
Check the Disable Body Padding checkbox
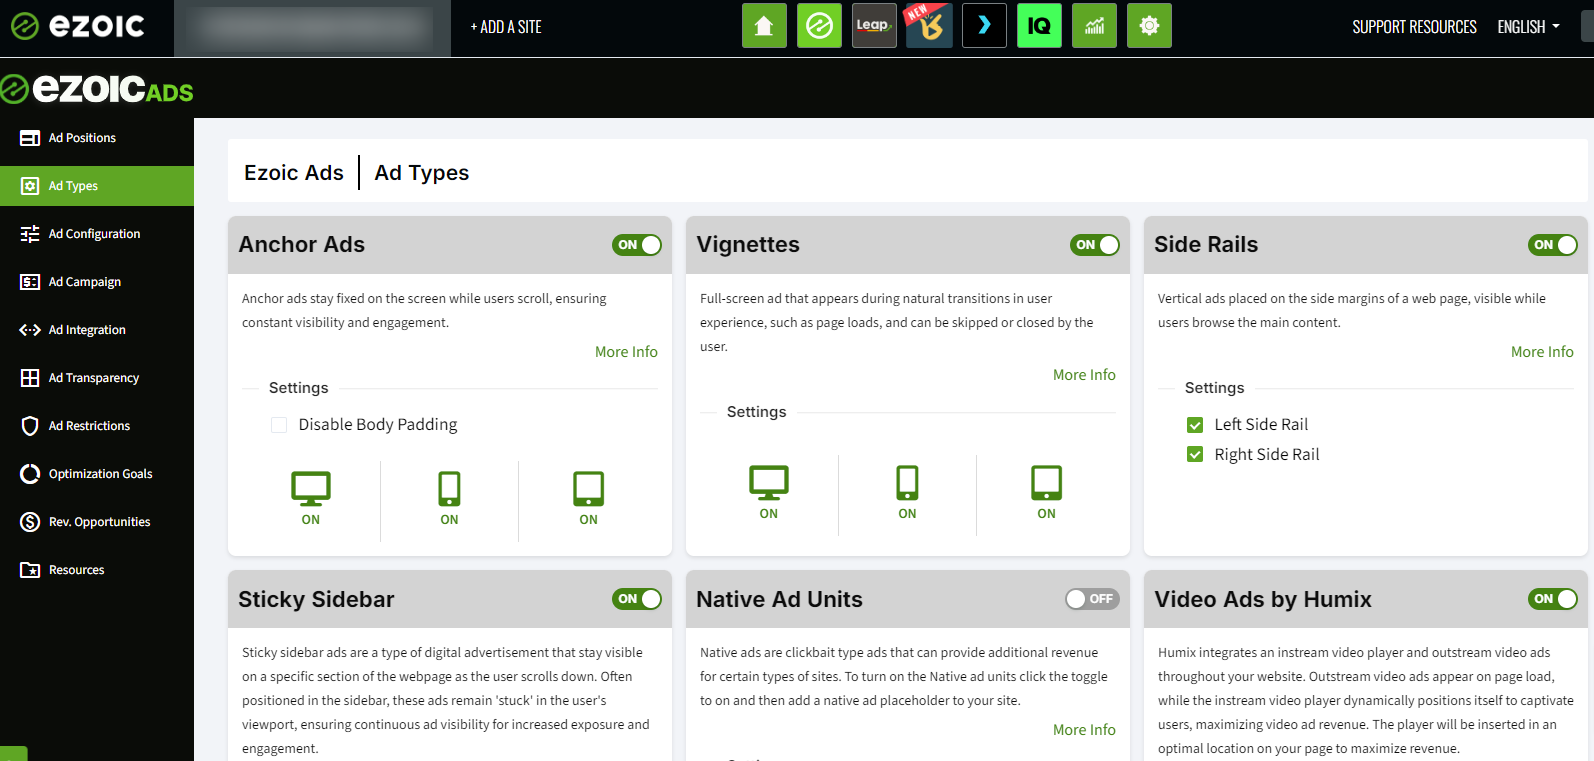click(x=279, y=425)
